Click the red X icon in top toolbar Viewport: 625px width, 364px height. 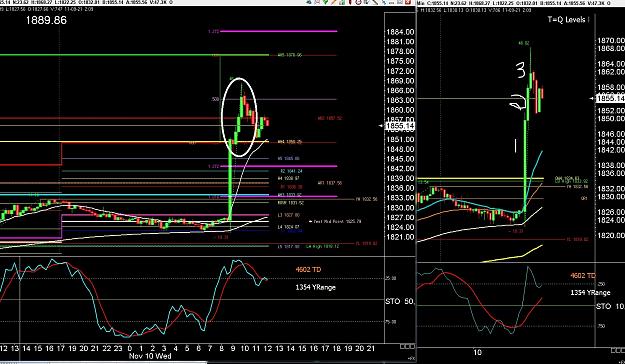coord(407,2)
